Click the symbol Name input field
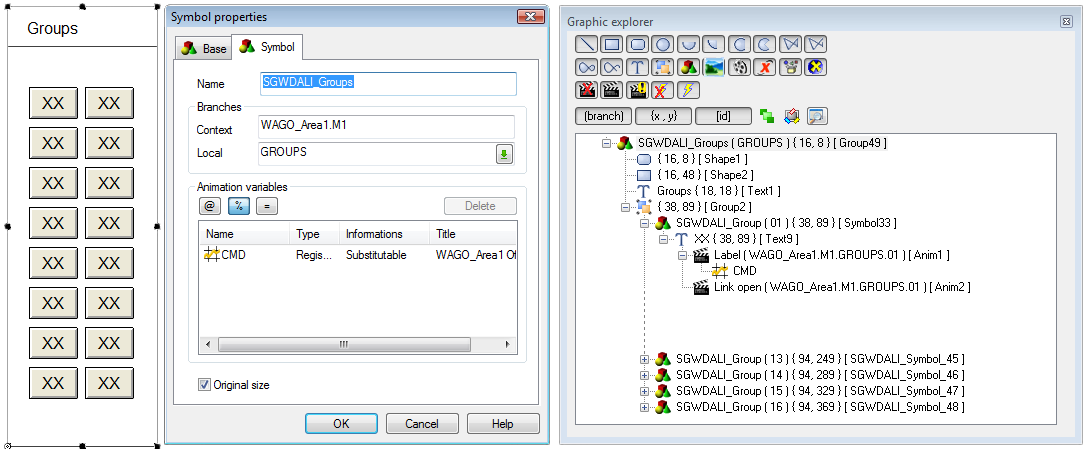The height and width of the screenshot is (449, 1085). point(386,84)
